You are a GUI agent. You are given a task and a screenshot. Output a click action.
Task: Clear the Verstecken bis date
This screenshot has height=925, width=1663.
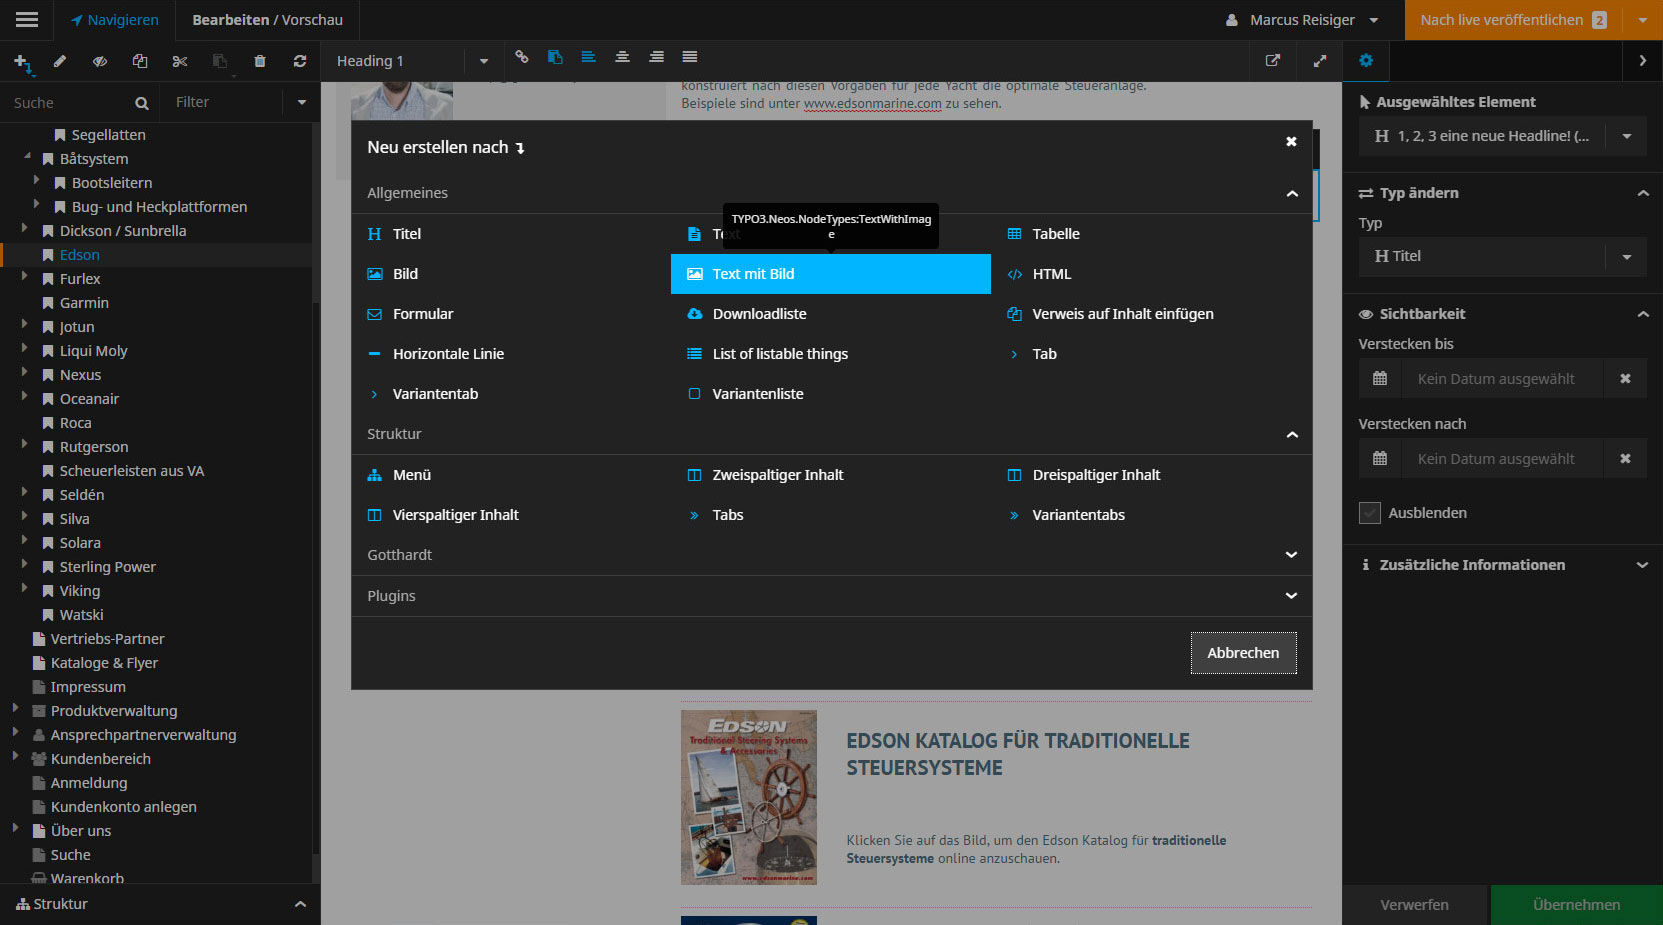pyautogui.click(x=1625, y=379)
